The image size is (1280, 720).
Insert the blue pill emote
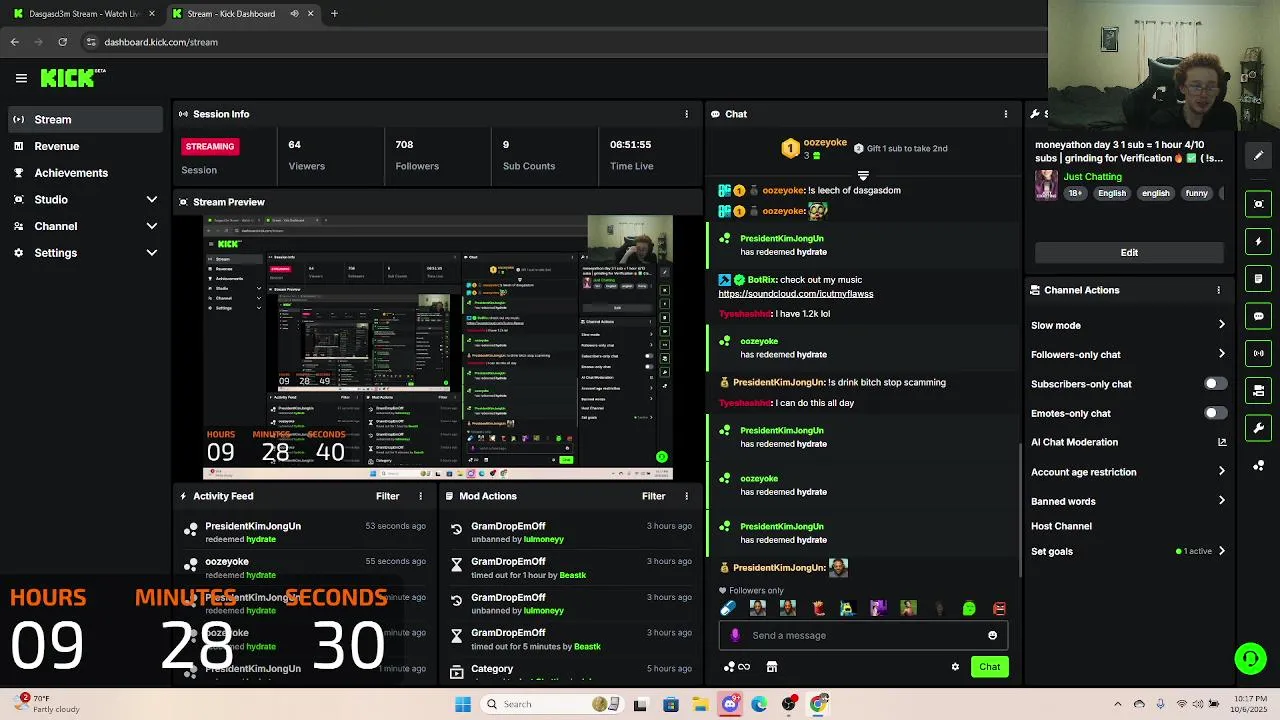(728, 608)
